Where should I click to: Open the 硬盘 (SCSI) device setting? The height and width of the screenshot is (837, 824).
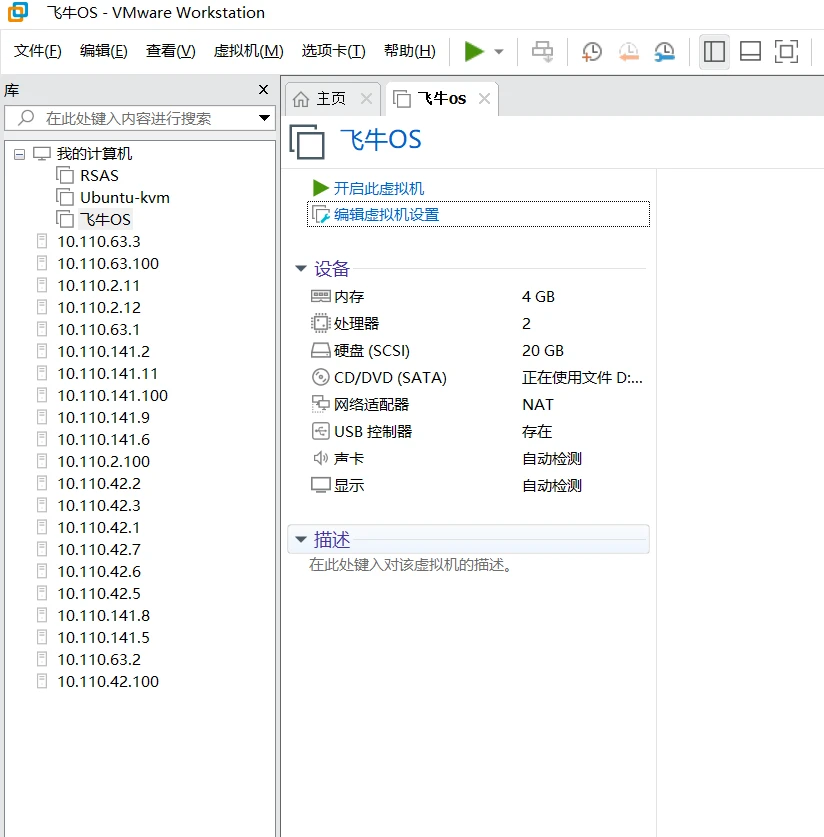[x=361, y=351]
